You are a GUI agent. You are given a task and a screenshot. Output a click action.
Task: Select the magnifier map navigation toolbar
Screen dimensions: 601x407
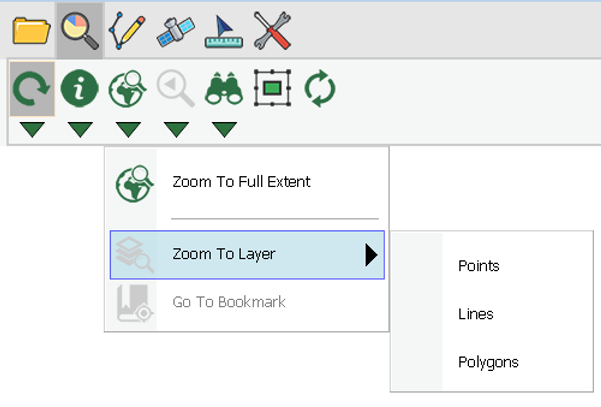(80, 31)
